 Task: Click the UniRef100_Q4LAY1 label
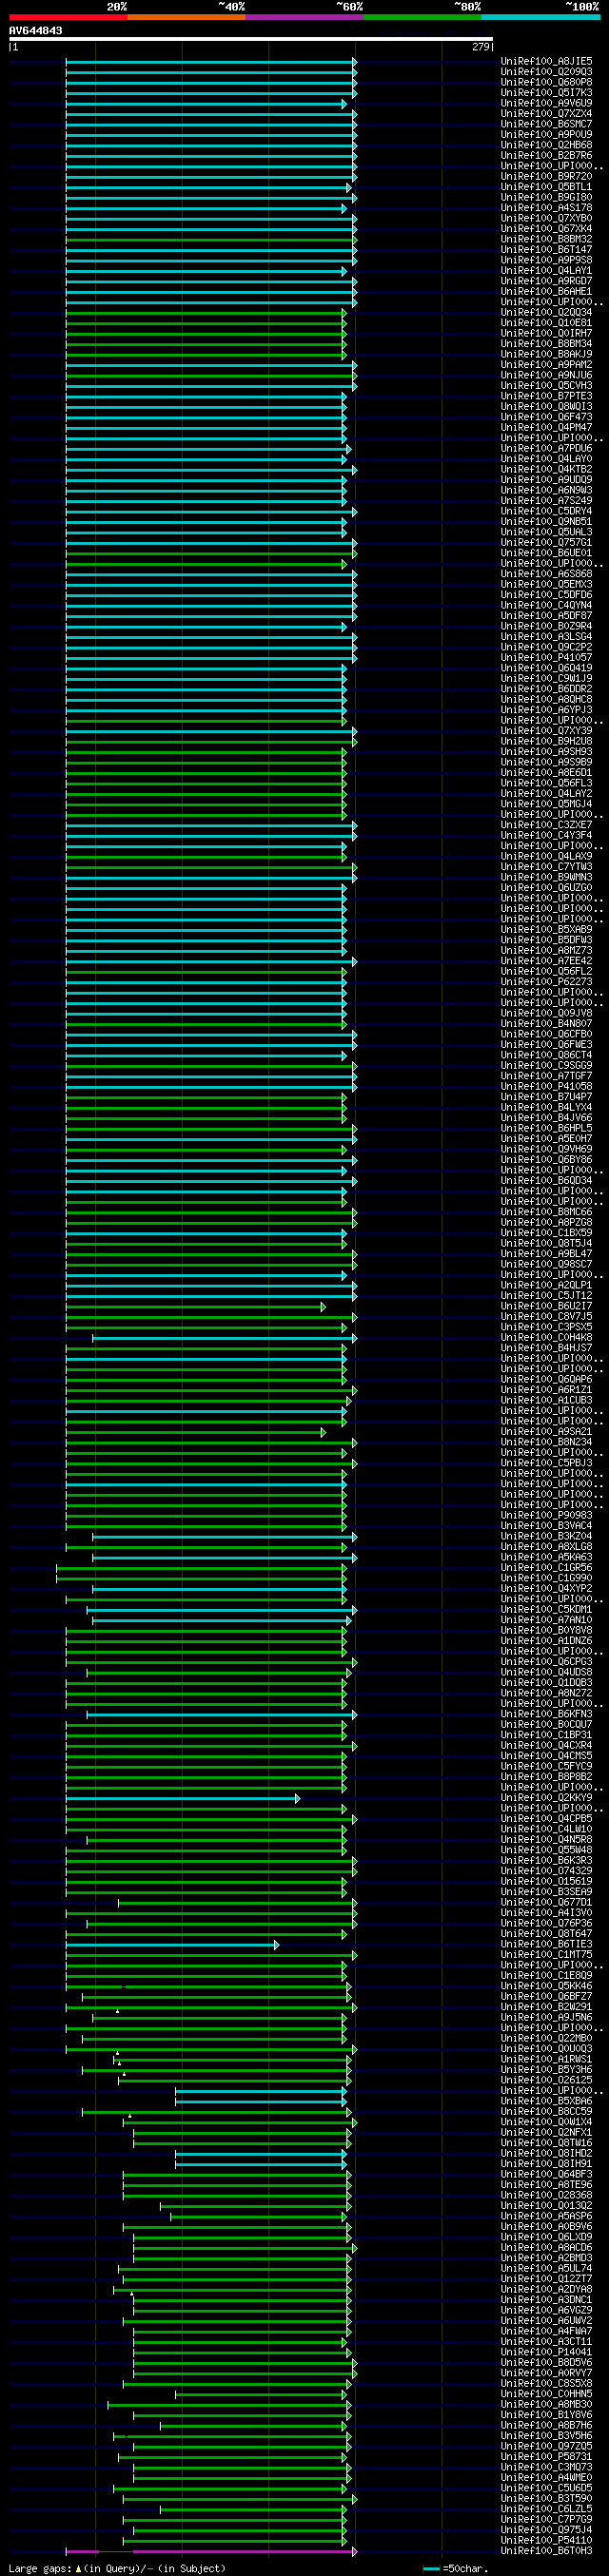[546, 271]
